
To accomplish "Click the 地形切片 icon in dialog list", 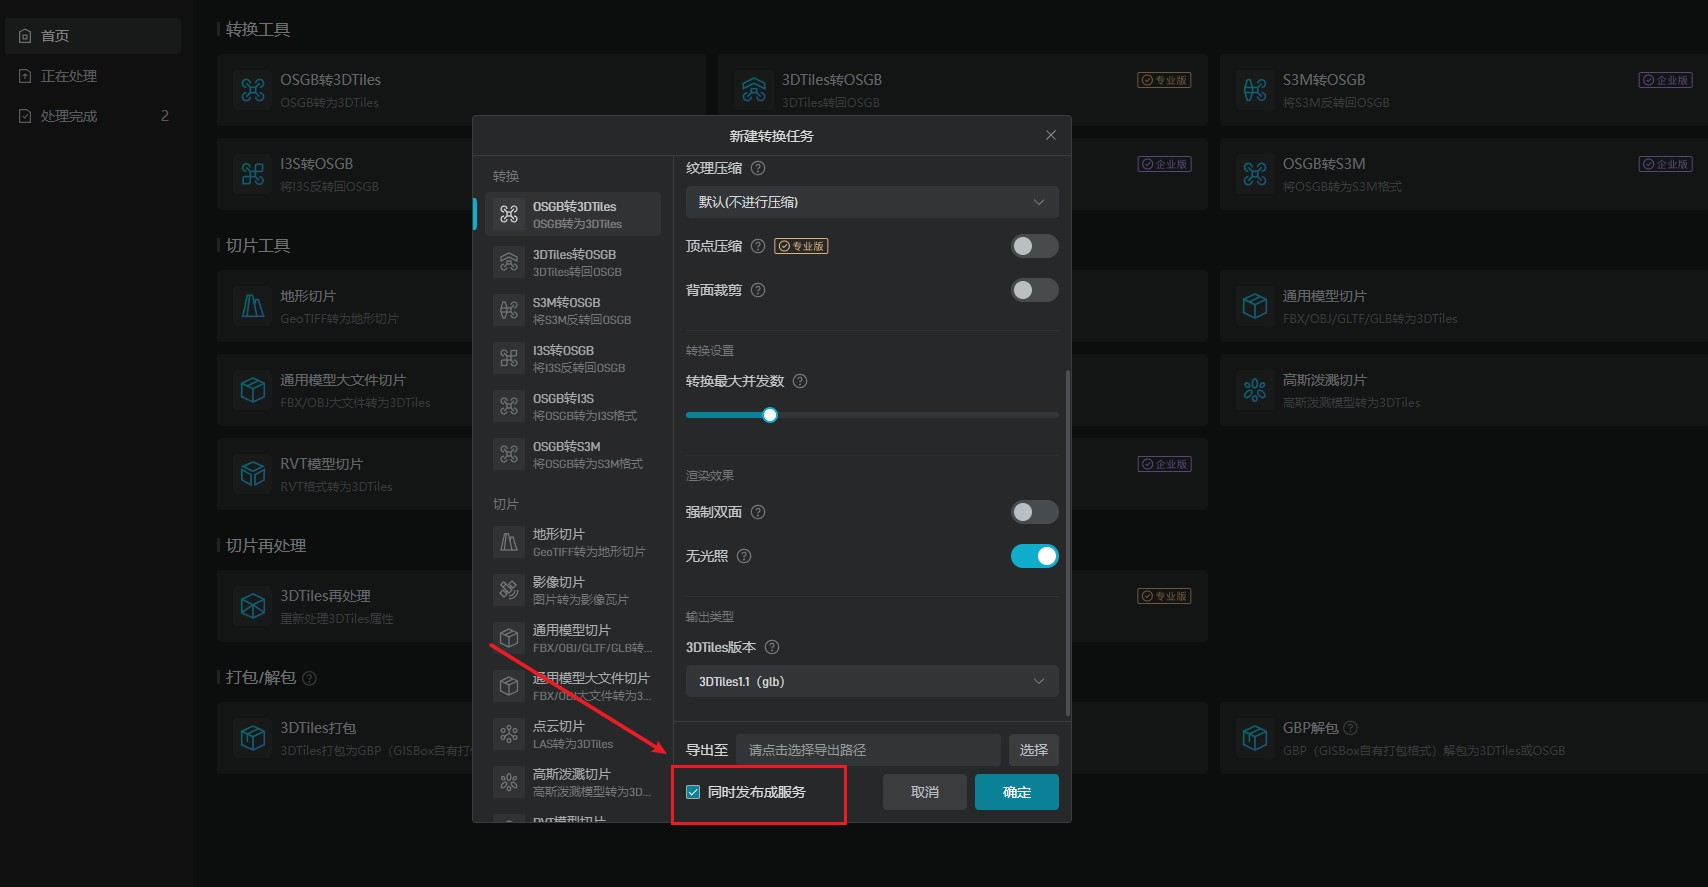I will (509, 542).
